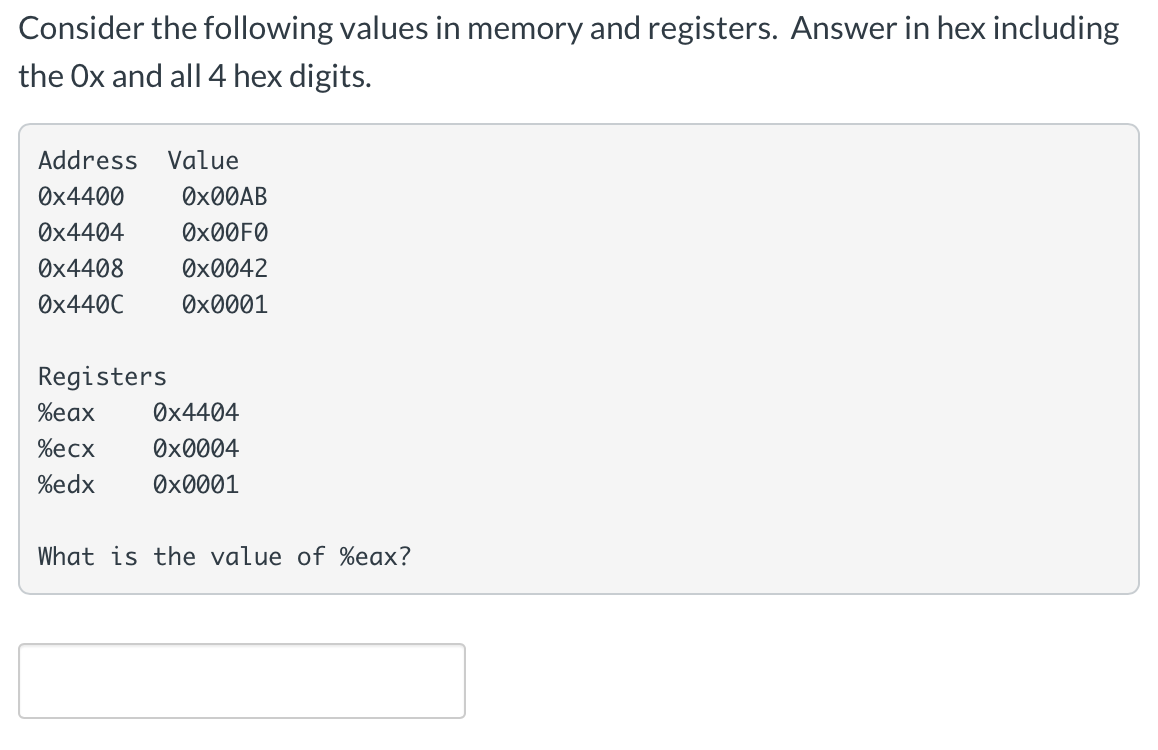Image resolution: width=1158 pixels, height=750 pixels.
Task: Click the %edx value 0x0001
Action: 195,484
